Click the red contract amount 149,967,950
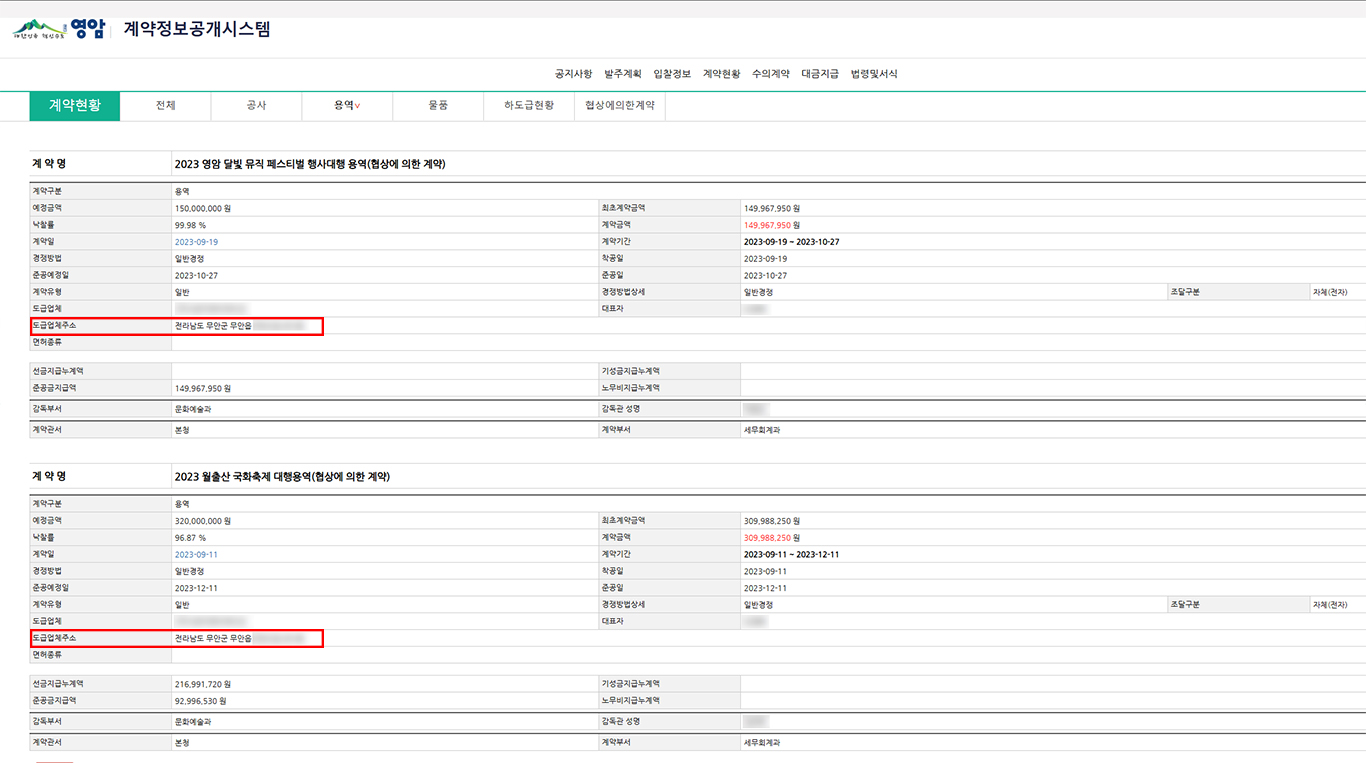The image size is (1366, 763). [767, 225]
